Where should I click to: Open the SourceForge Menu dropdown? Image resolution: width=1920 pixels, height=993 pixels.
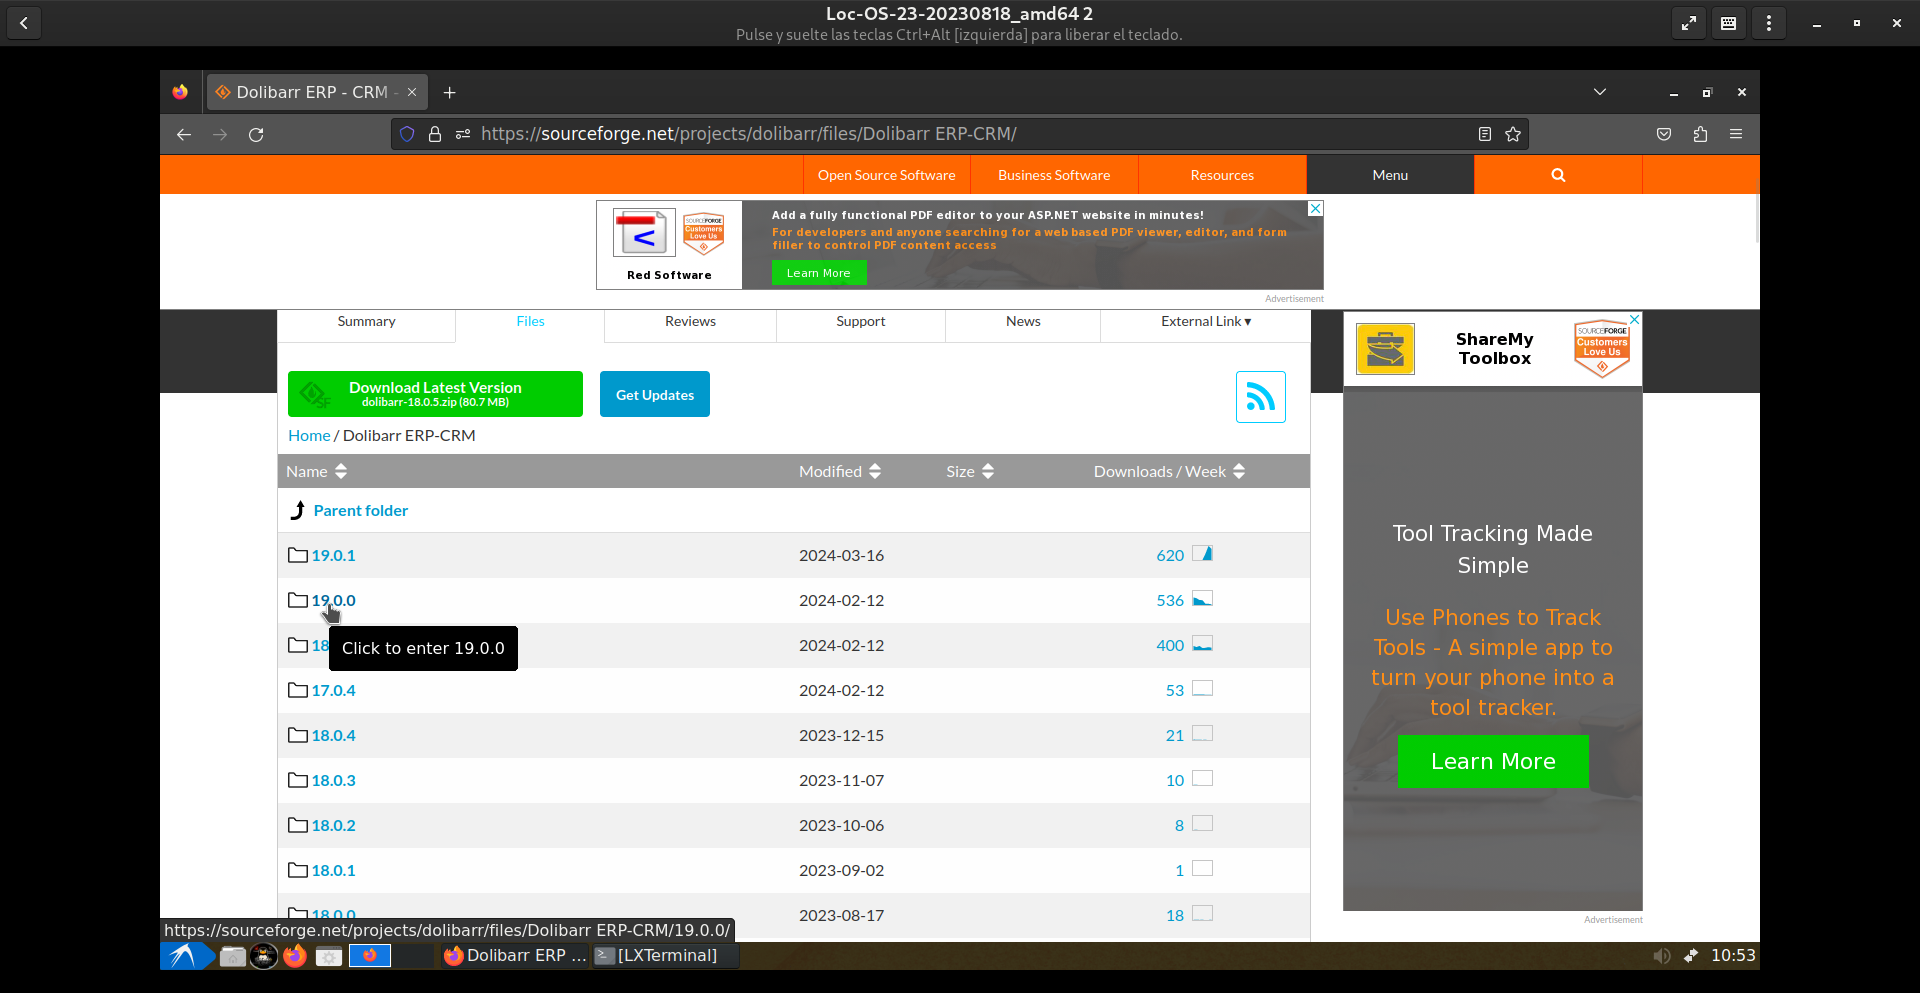1389,175
